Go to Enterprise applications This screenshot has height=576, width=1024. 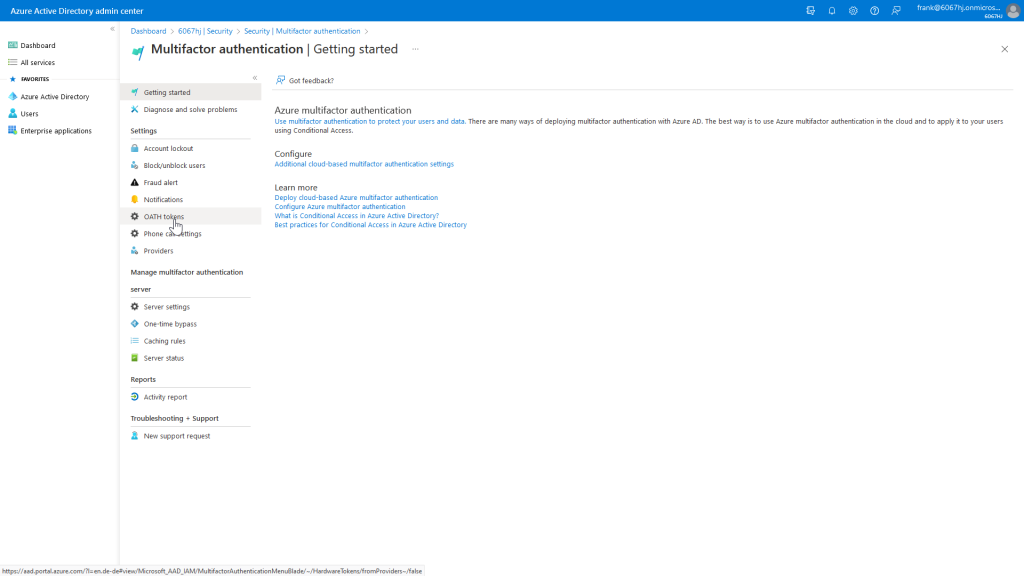coord(55,131)
